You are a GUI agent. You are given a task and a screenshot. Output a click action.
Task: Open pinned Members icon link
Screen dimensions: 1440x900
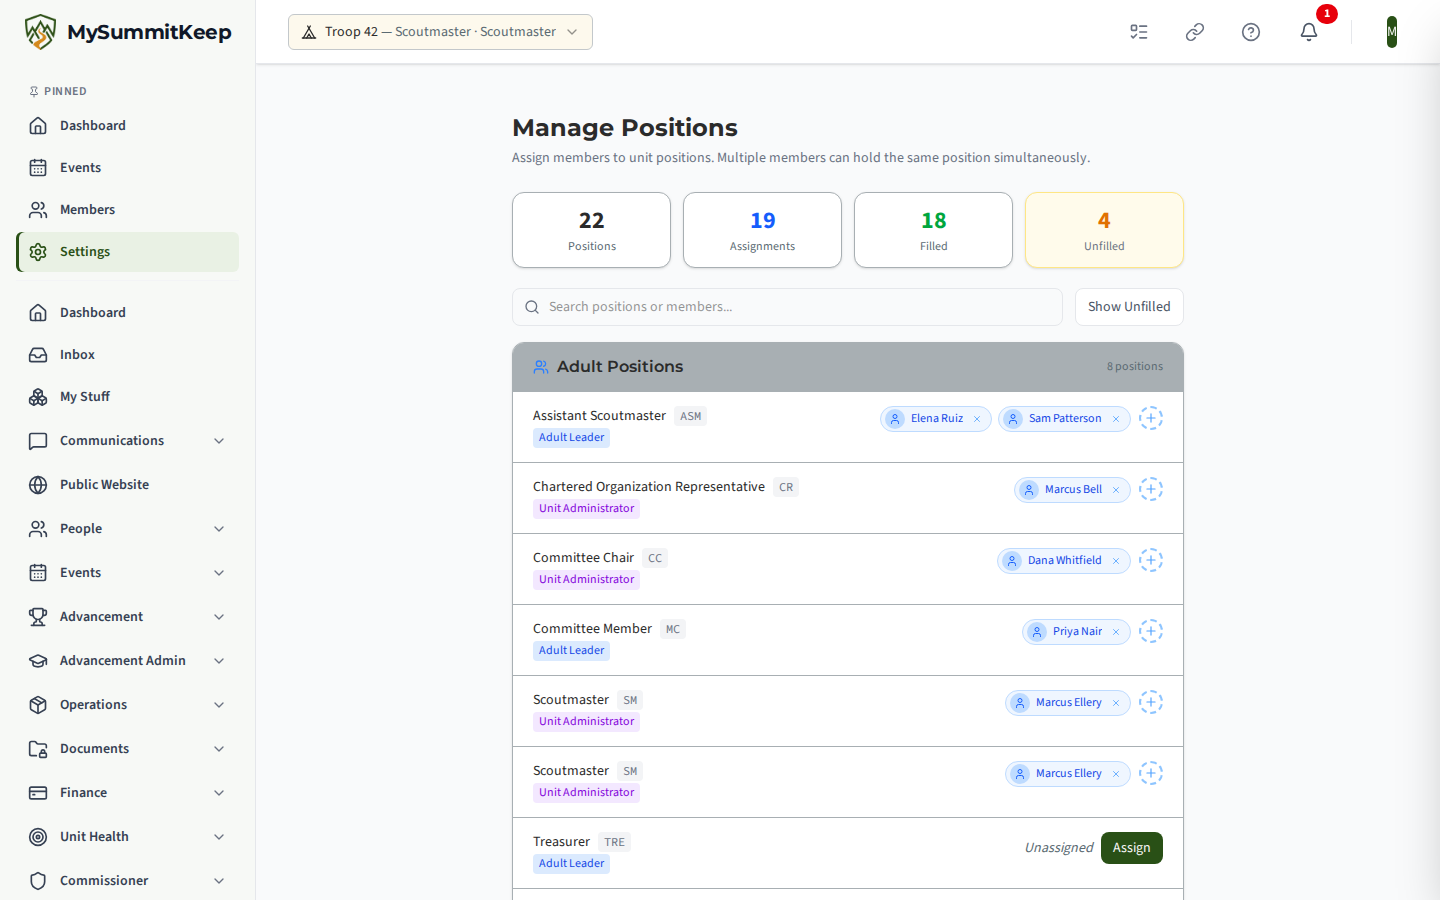point(127,210)
